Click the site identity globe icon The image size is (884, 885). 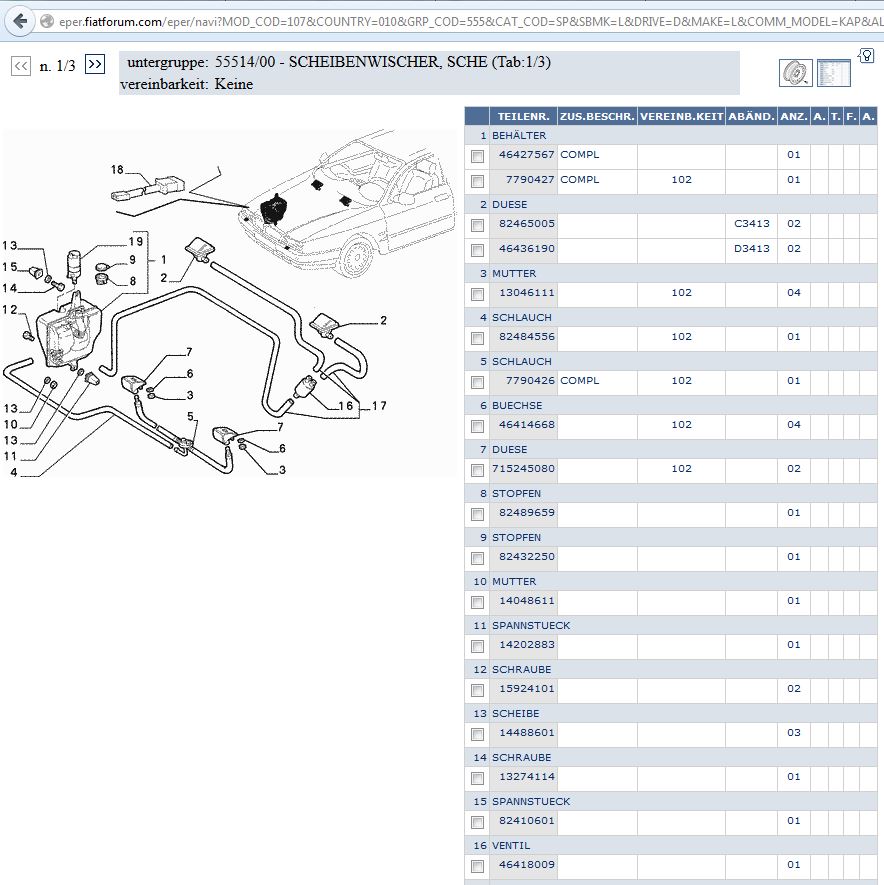pos(47,21)
